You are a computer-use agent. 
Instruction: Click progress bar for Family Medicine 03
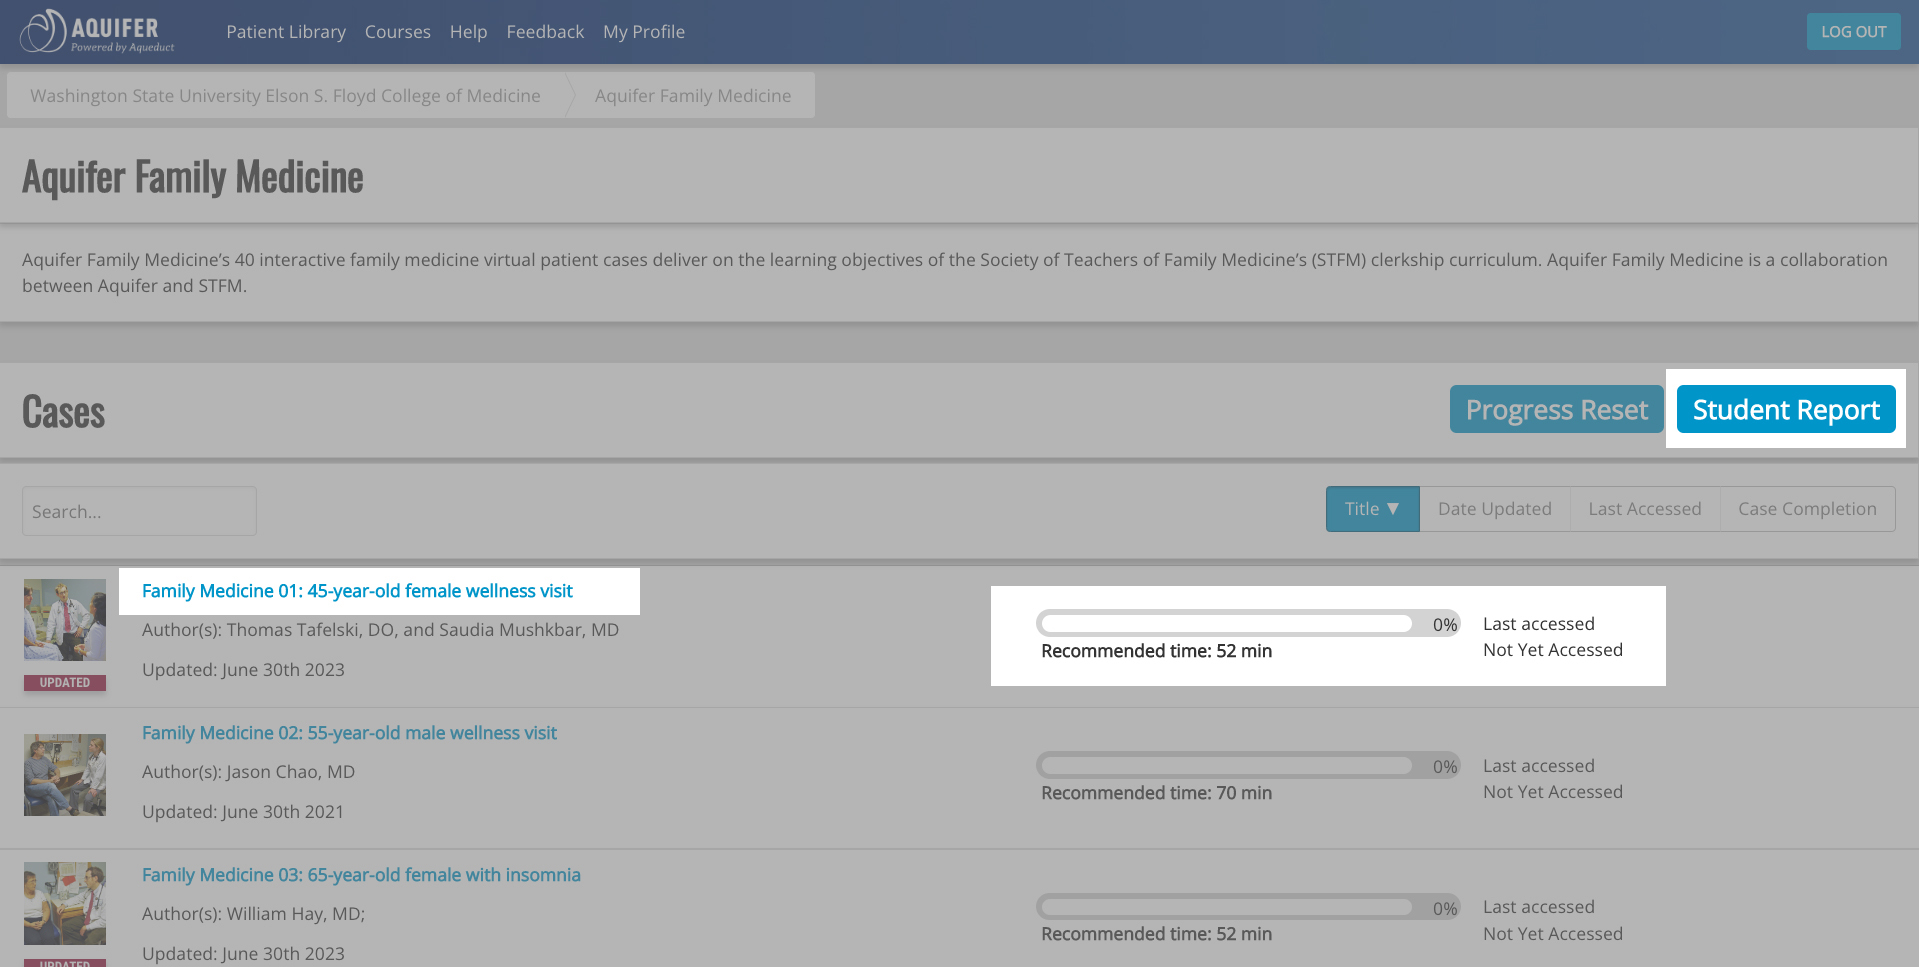pyautogui.click(x=1247, y=908)
